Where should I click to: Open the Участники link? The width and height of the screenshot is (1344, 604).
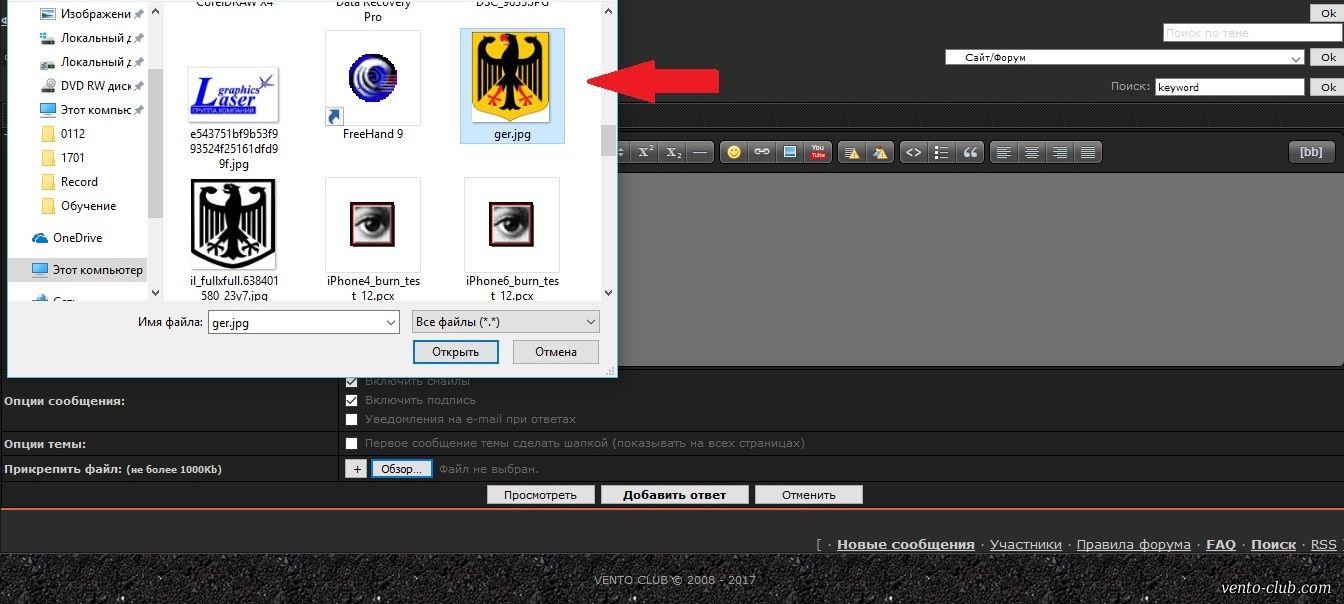click(1026, 545)
